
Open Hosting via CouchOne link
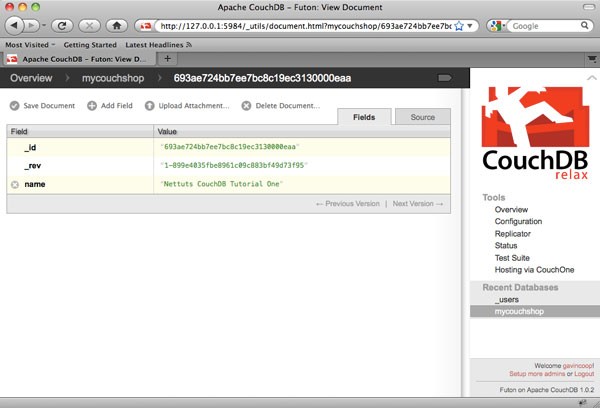point(534,270)
